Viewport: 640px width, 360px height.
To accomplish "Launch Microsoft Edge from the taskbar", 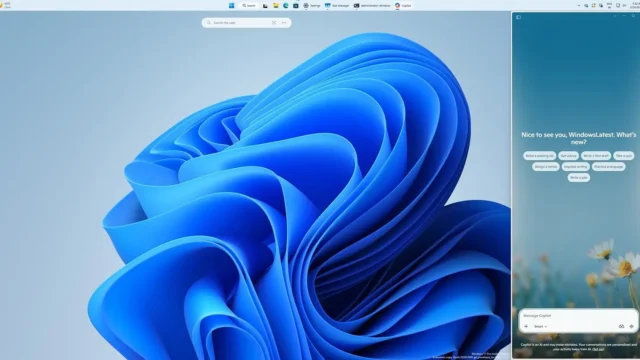I will point(286,5).
